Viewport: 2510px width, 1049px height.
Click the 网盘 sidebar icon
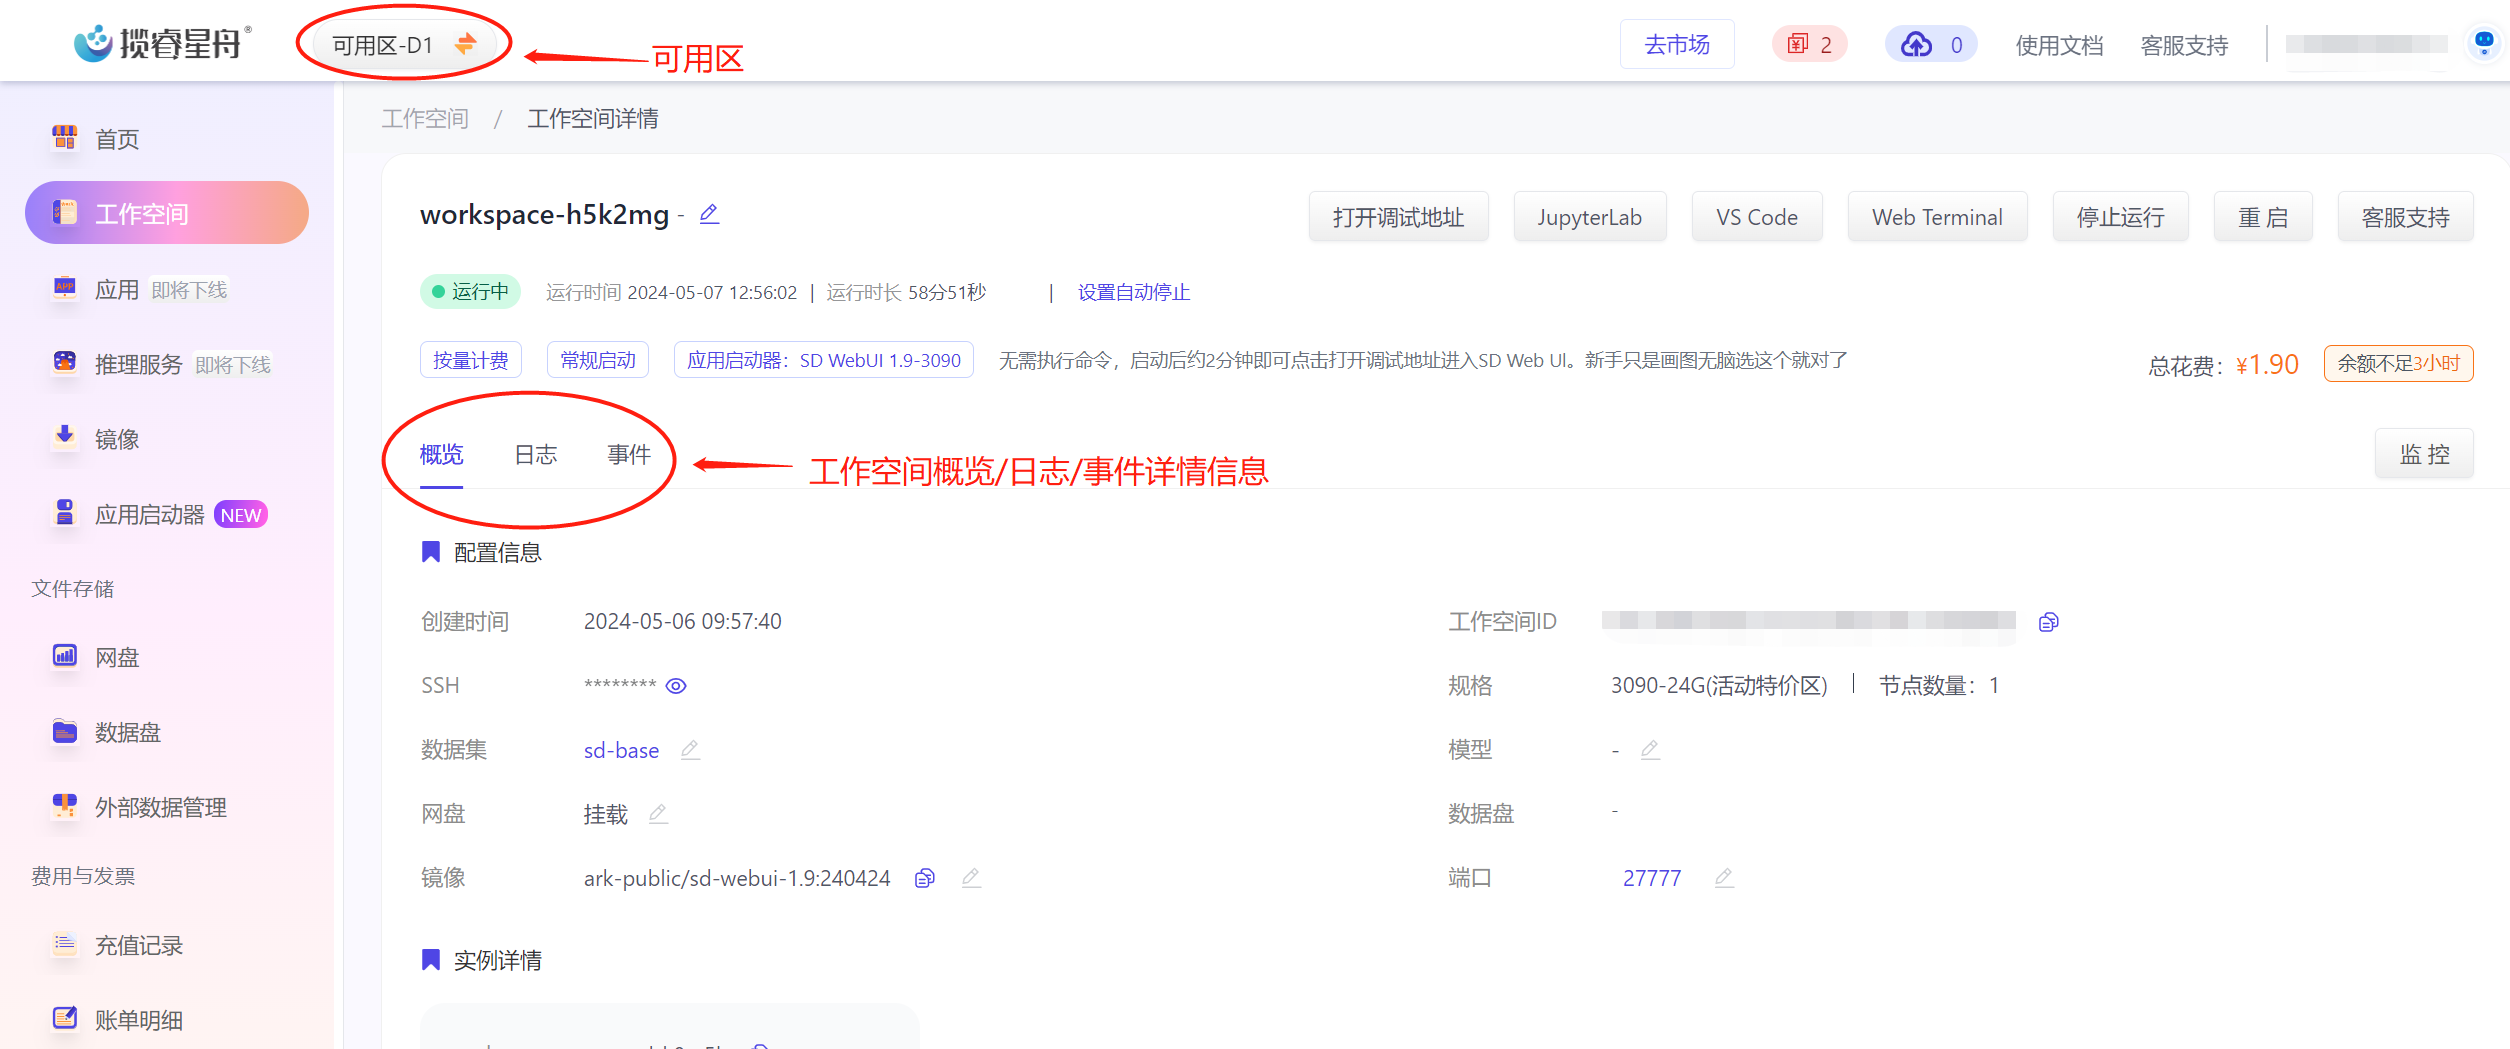pyautogui.click(x=65, y=655)
